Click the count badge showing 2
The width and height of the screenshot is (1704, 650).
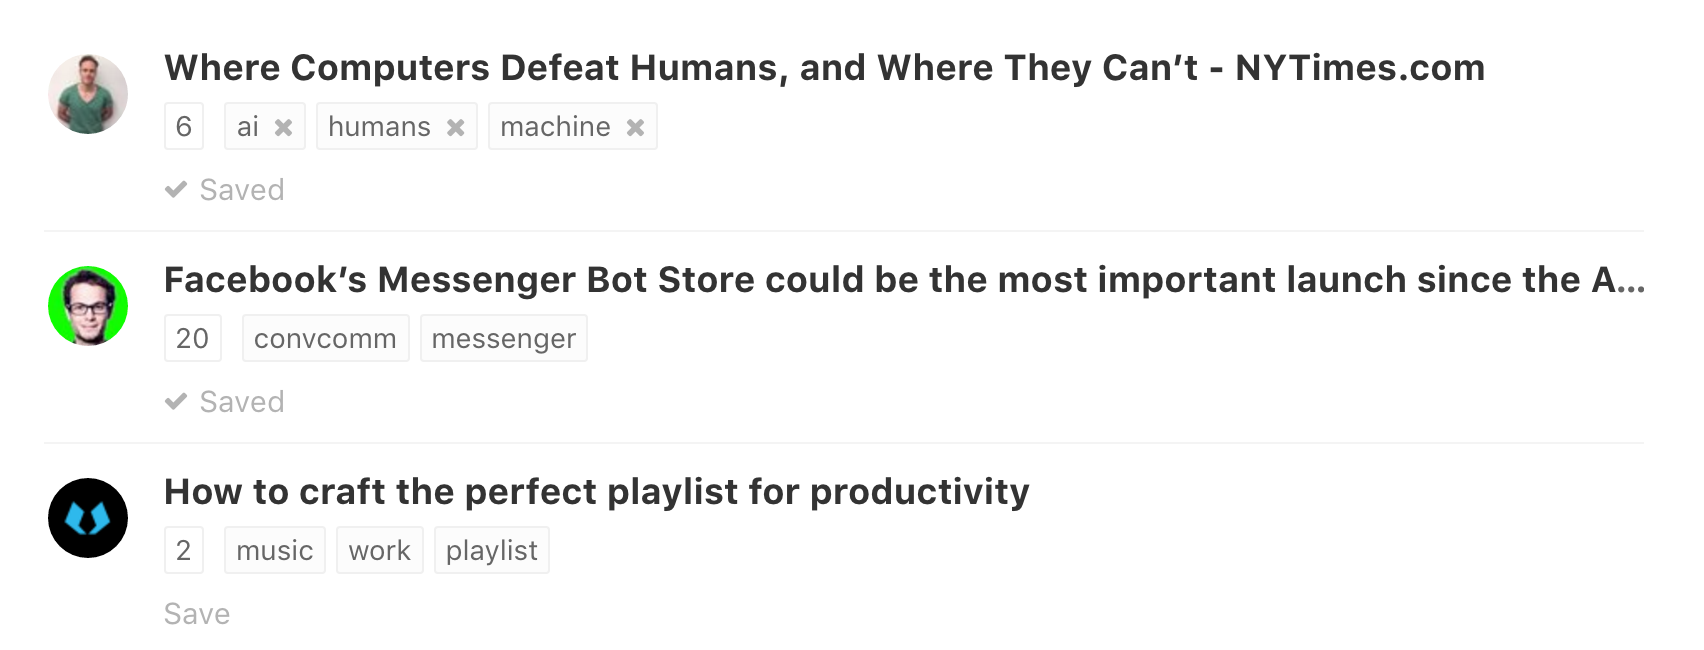tap(184, 551)
